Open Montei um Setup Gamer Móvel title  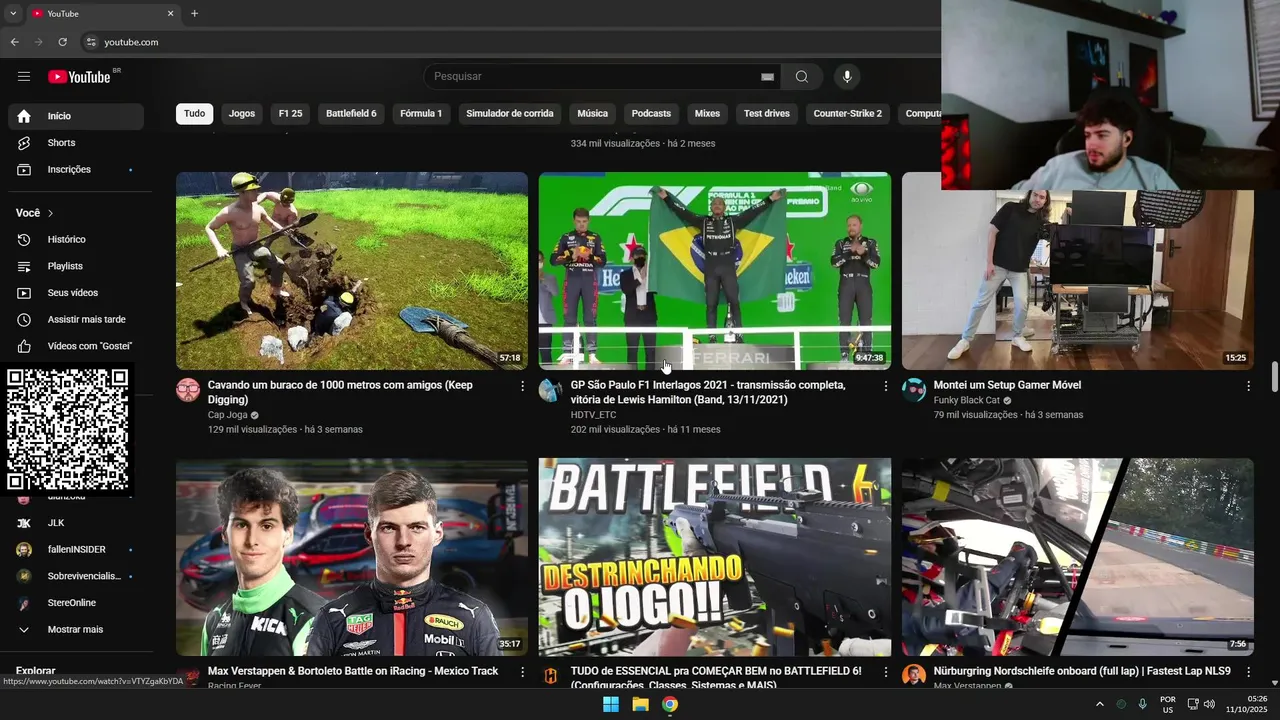pyautogui.click(x=1007, y=385)
